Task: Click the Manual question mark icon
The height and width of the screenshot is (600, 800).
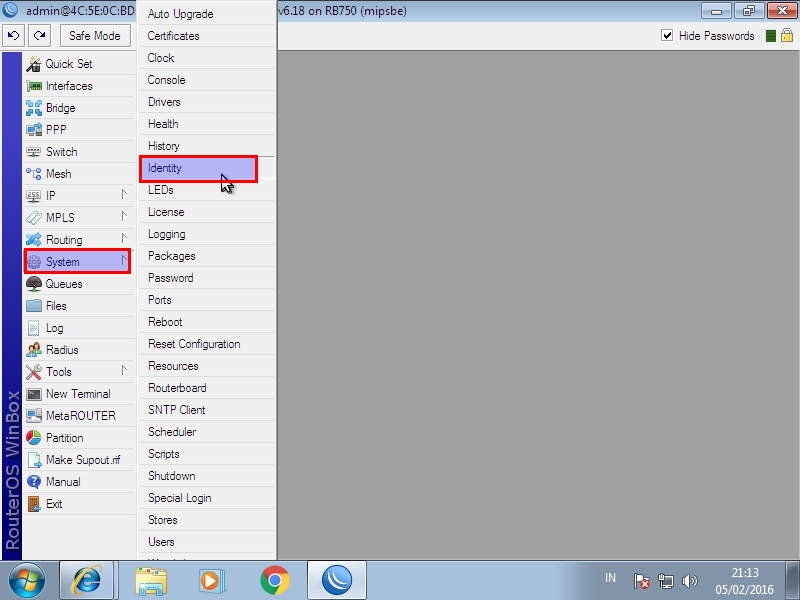Action: (x=34, y=482)
